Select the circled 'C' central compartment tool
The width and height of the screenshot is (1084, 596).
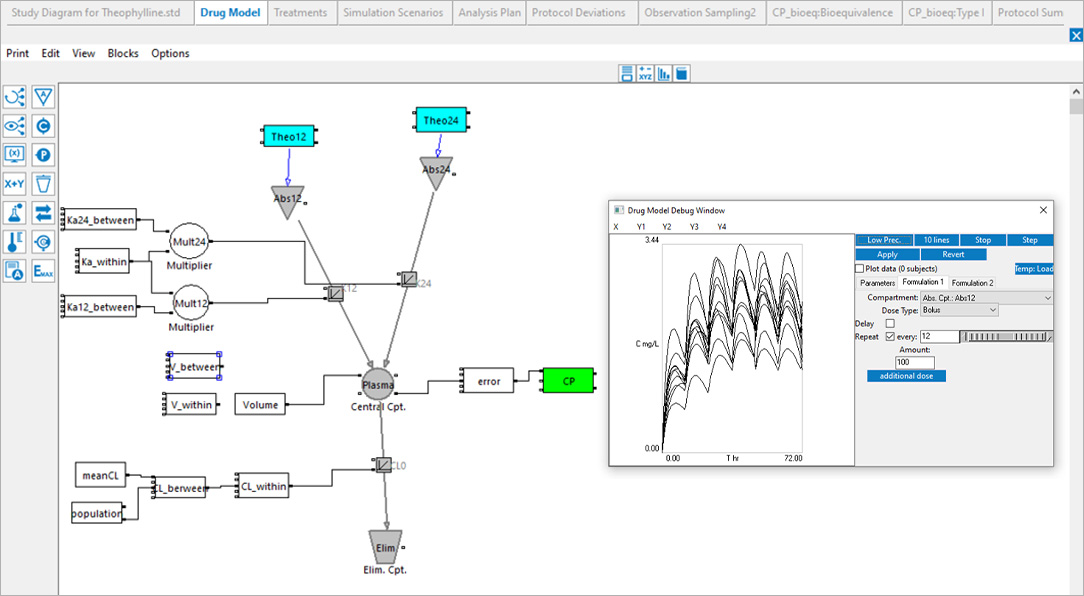[x=44, y=126]
